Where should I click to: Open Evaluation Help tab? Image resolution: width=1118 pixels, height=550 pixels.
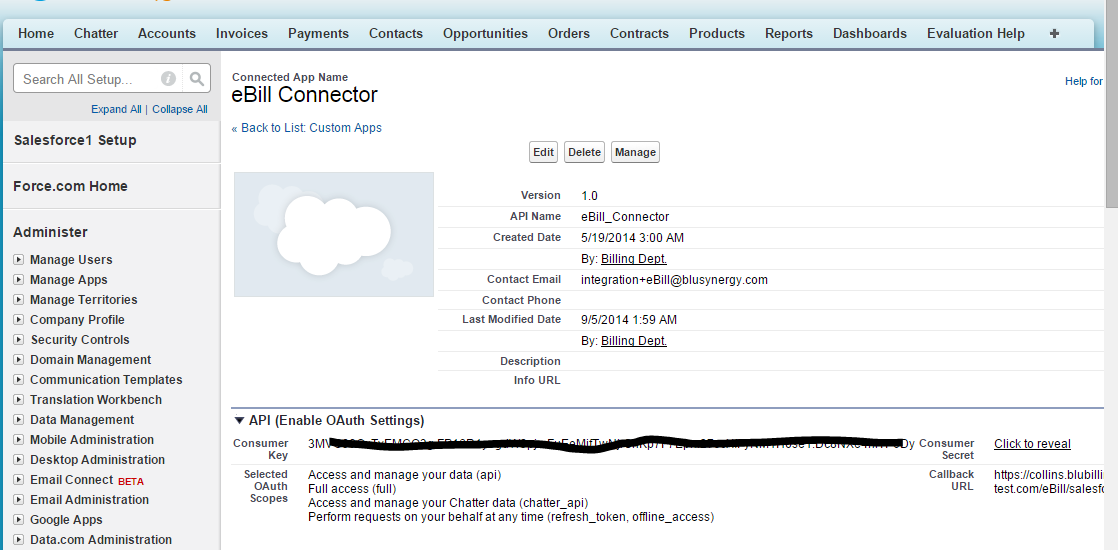click(x=975, y=34)
